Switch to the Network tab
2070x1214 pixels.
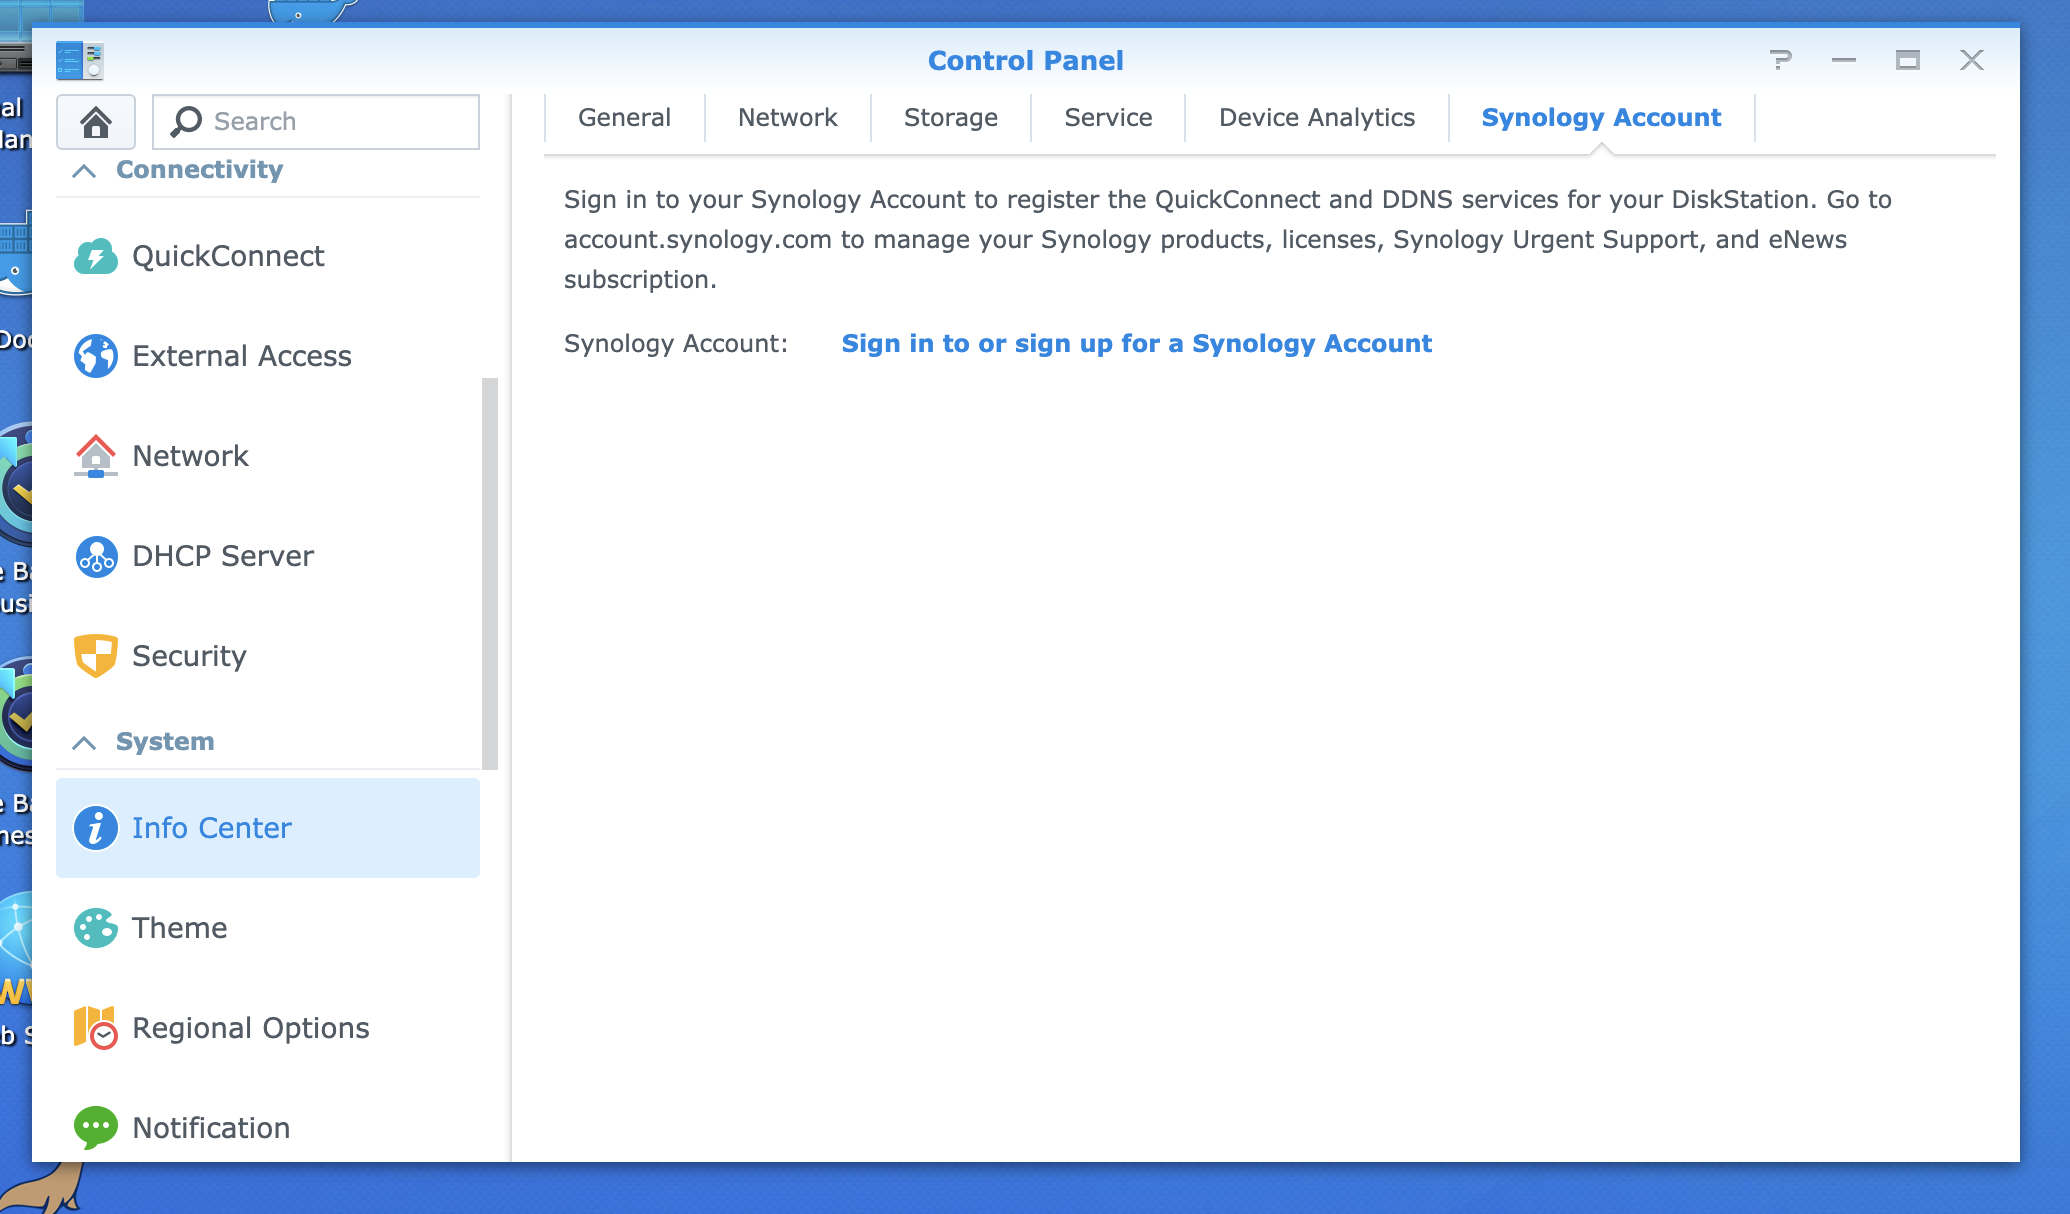pyautogui.click(x=786, y=117)
